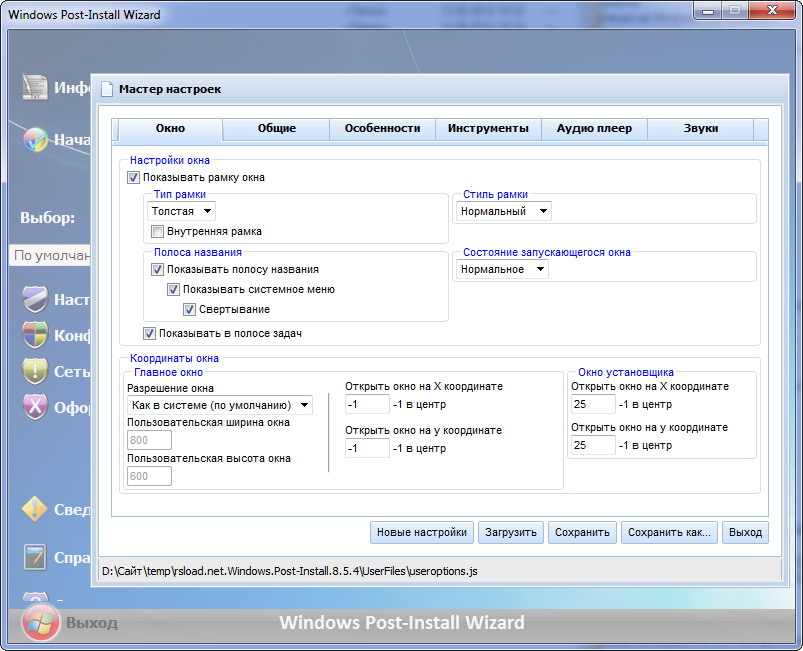Open the Стиль рамки dropdown

click(506, 211)
